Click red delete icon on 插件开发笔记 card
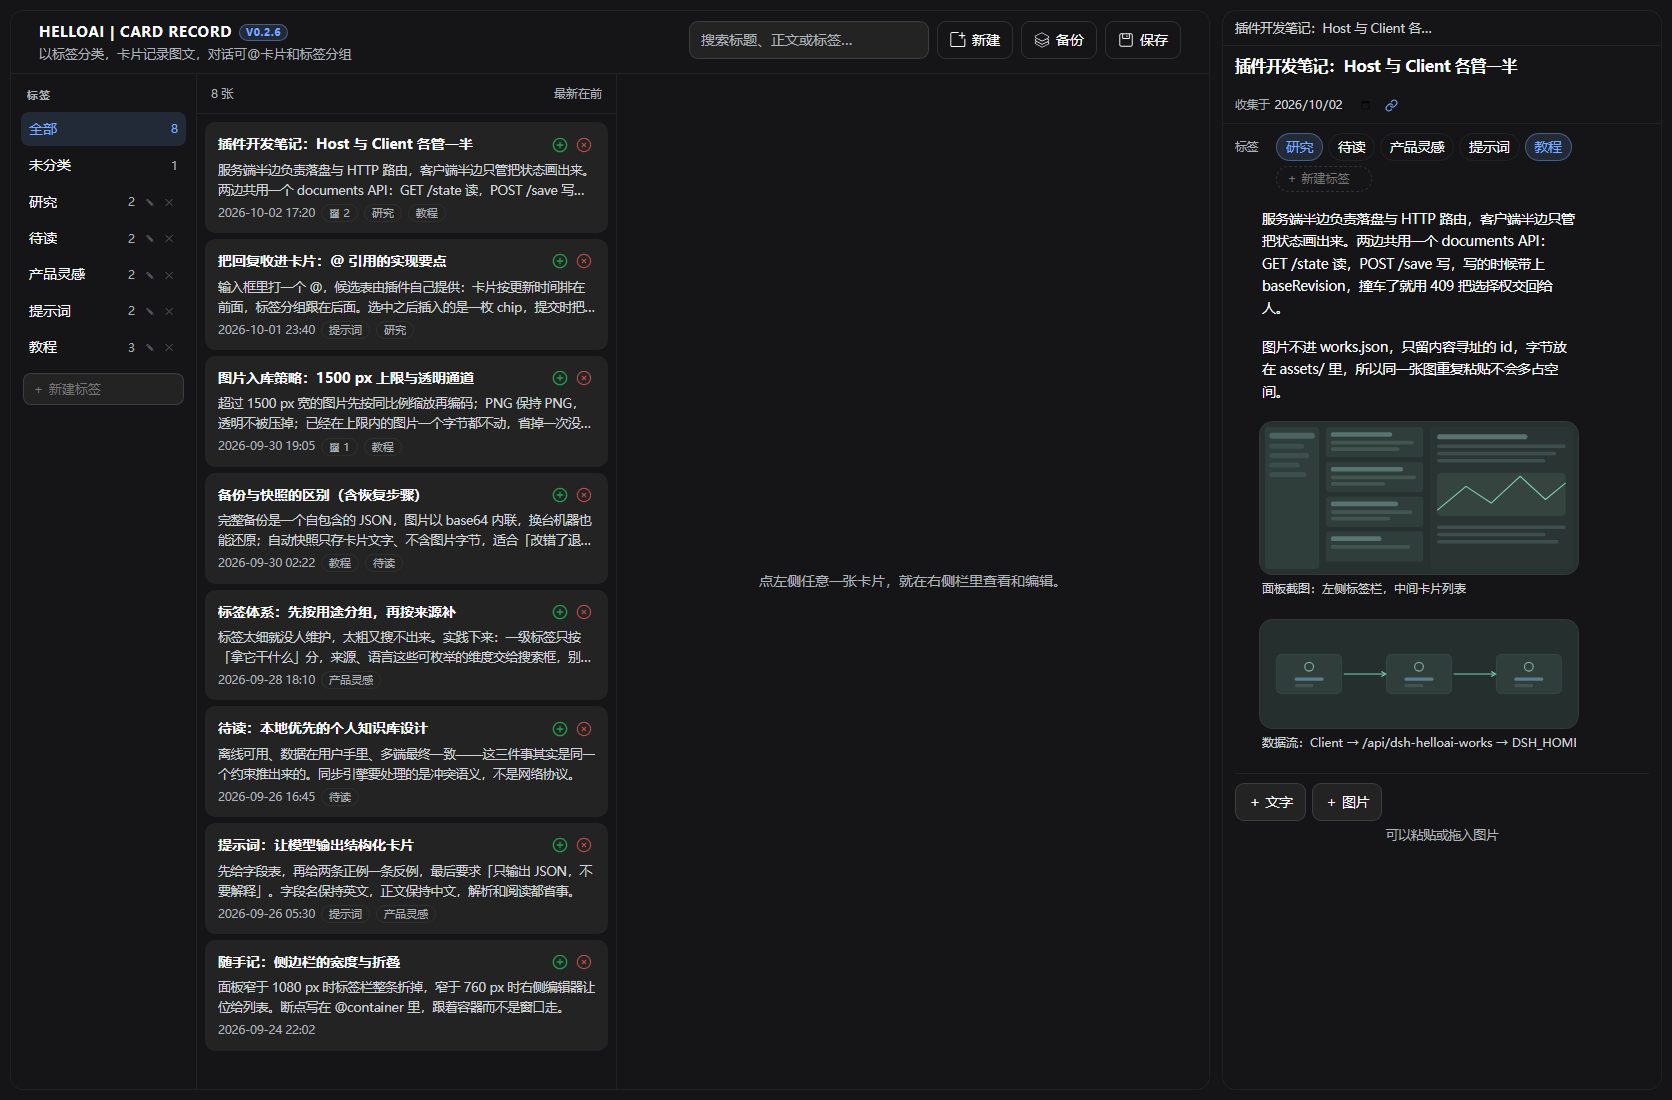This screenshot has height=1100, width=1672. [584, 145]
